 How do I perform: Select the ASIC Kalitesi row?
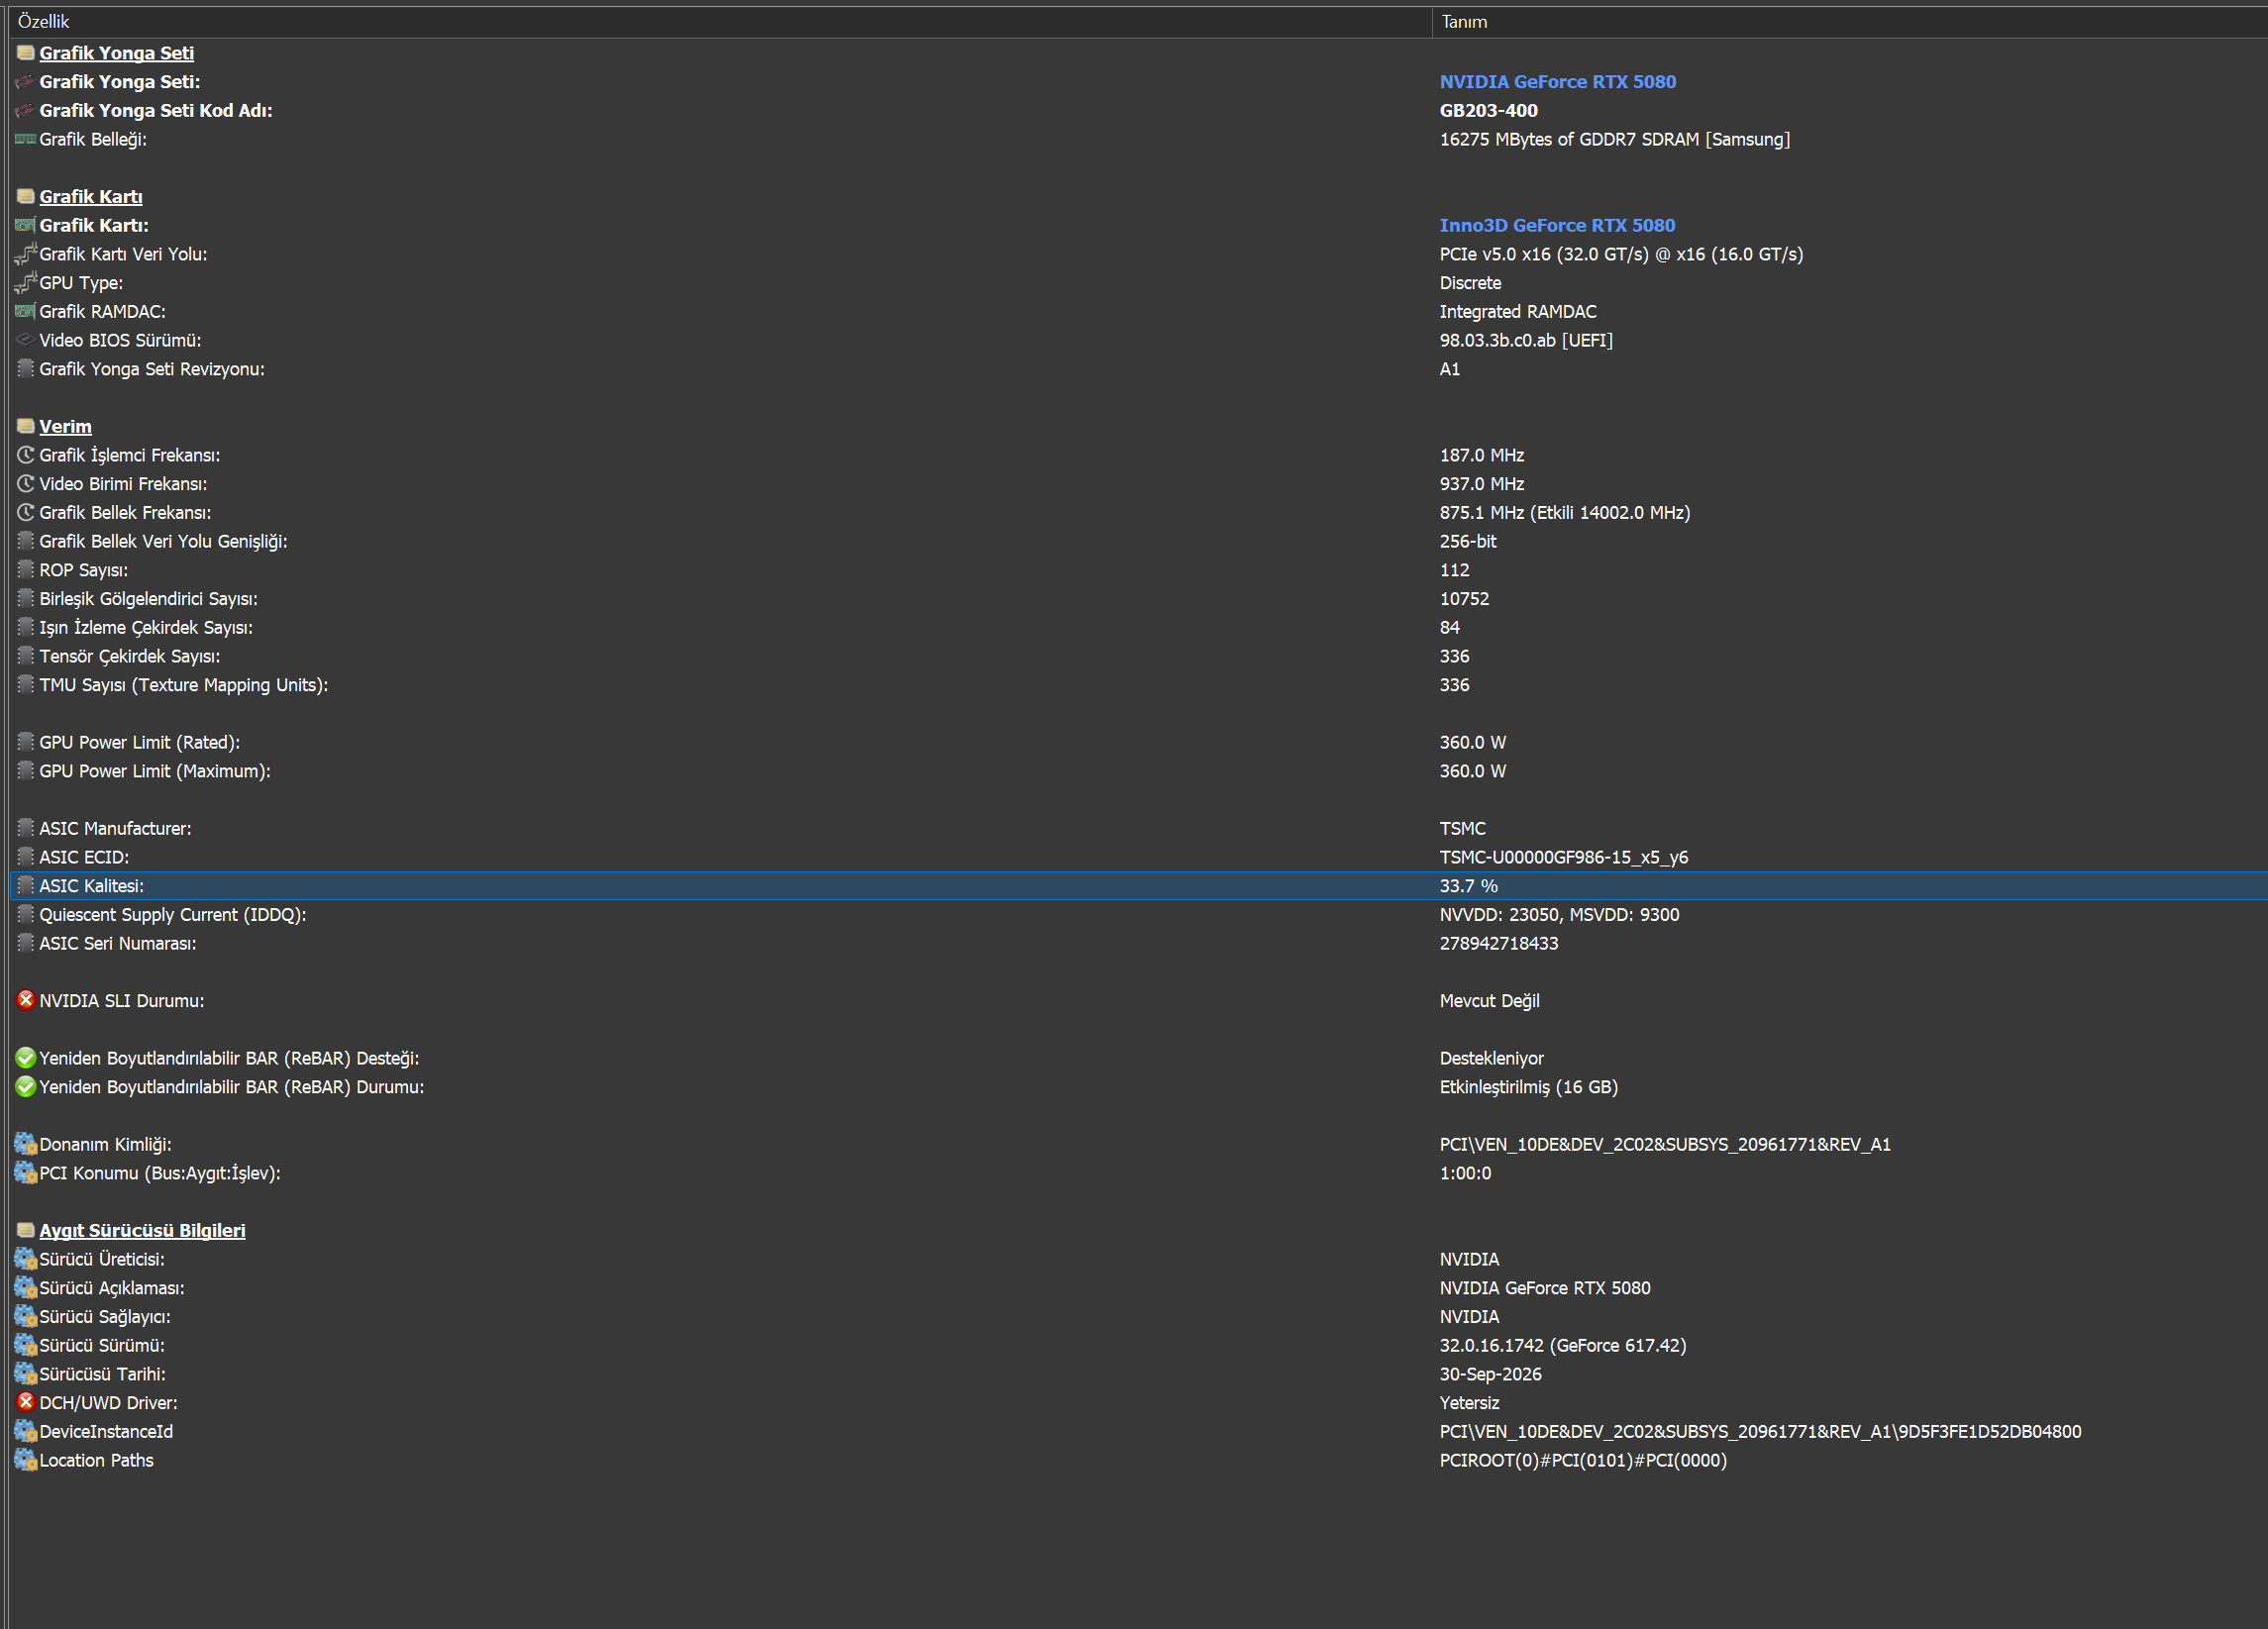pos(1138,886)
